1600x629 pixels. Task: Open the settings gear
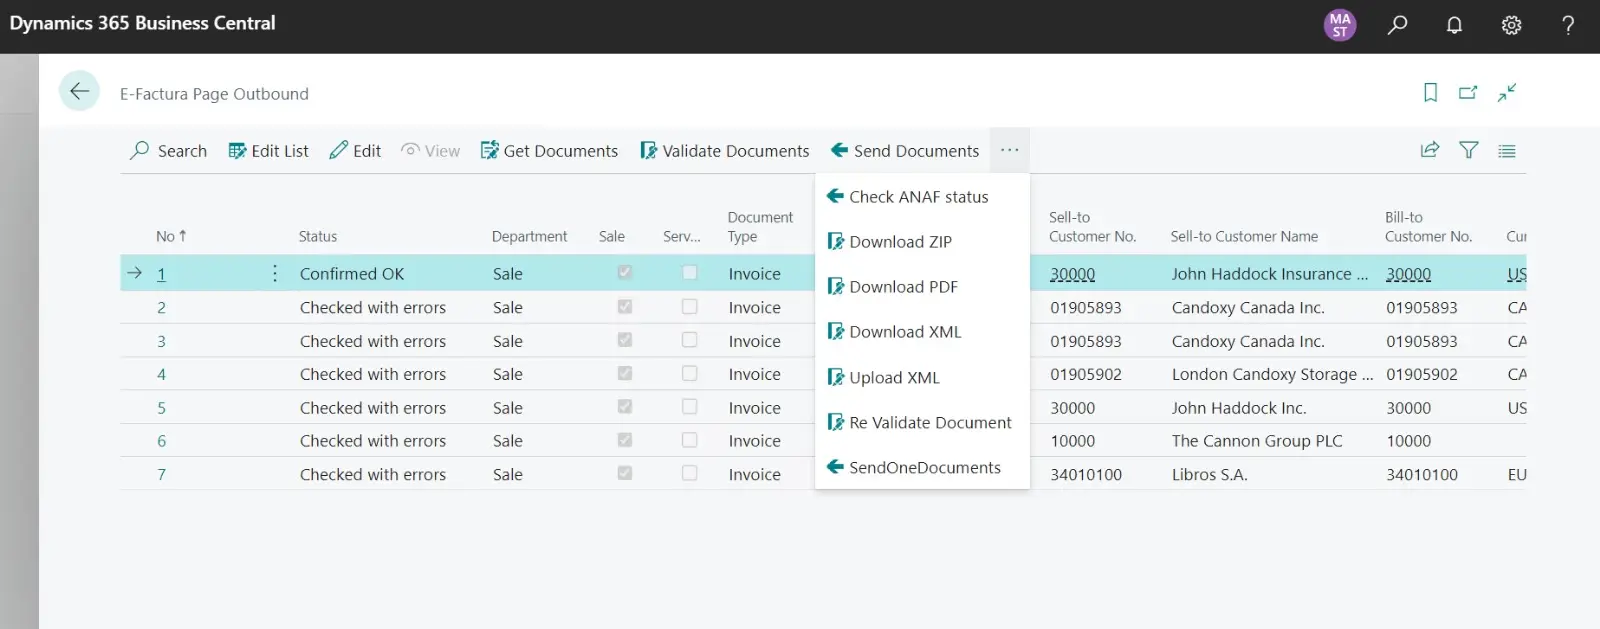pos(1511,25)
